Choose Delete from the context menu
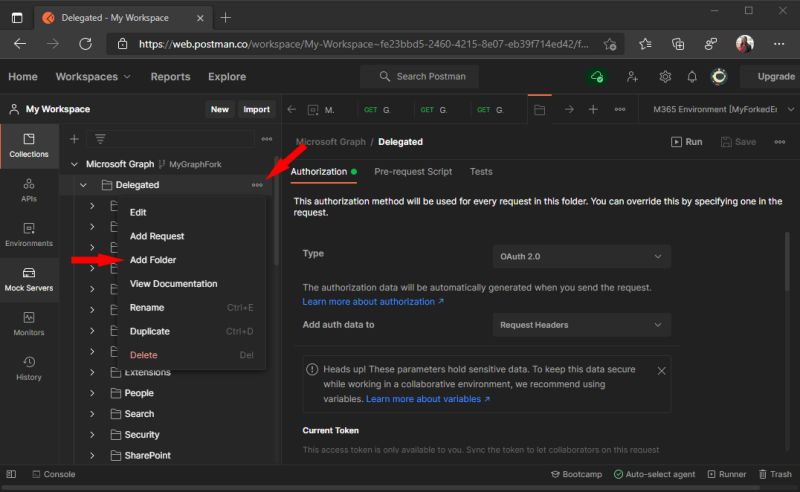This screenshot has height=492, width=800. 192,355
